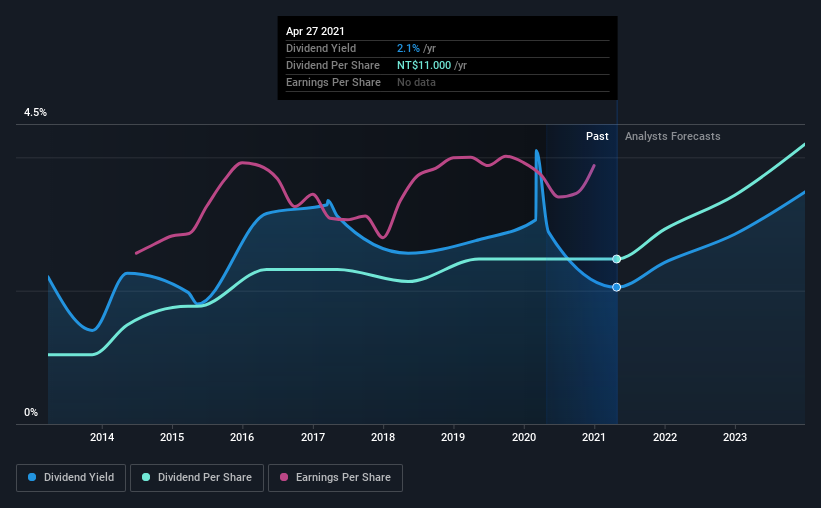This screenshot has height=508, width=821.
Task: Toggle the Dividend Per Share legend button
Action: (197, 478)
